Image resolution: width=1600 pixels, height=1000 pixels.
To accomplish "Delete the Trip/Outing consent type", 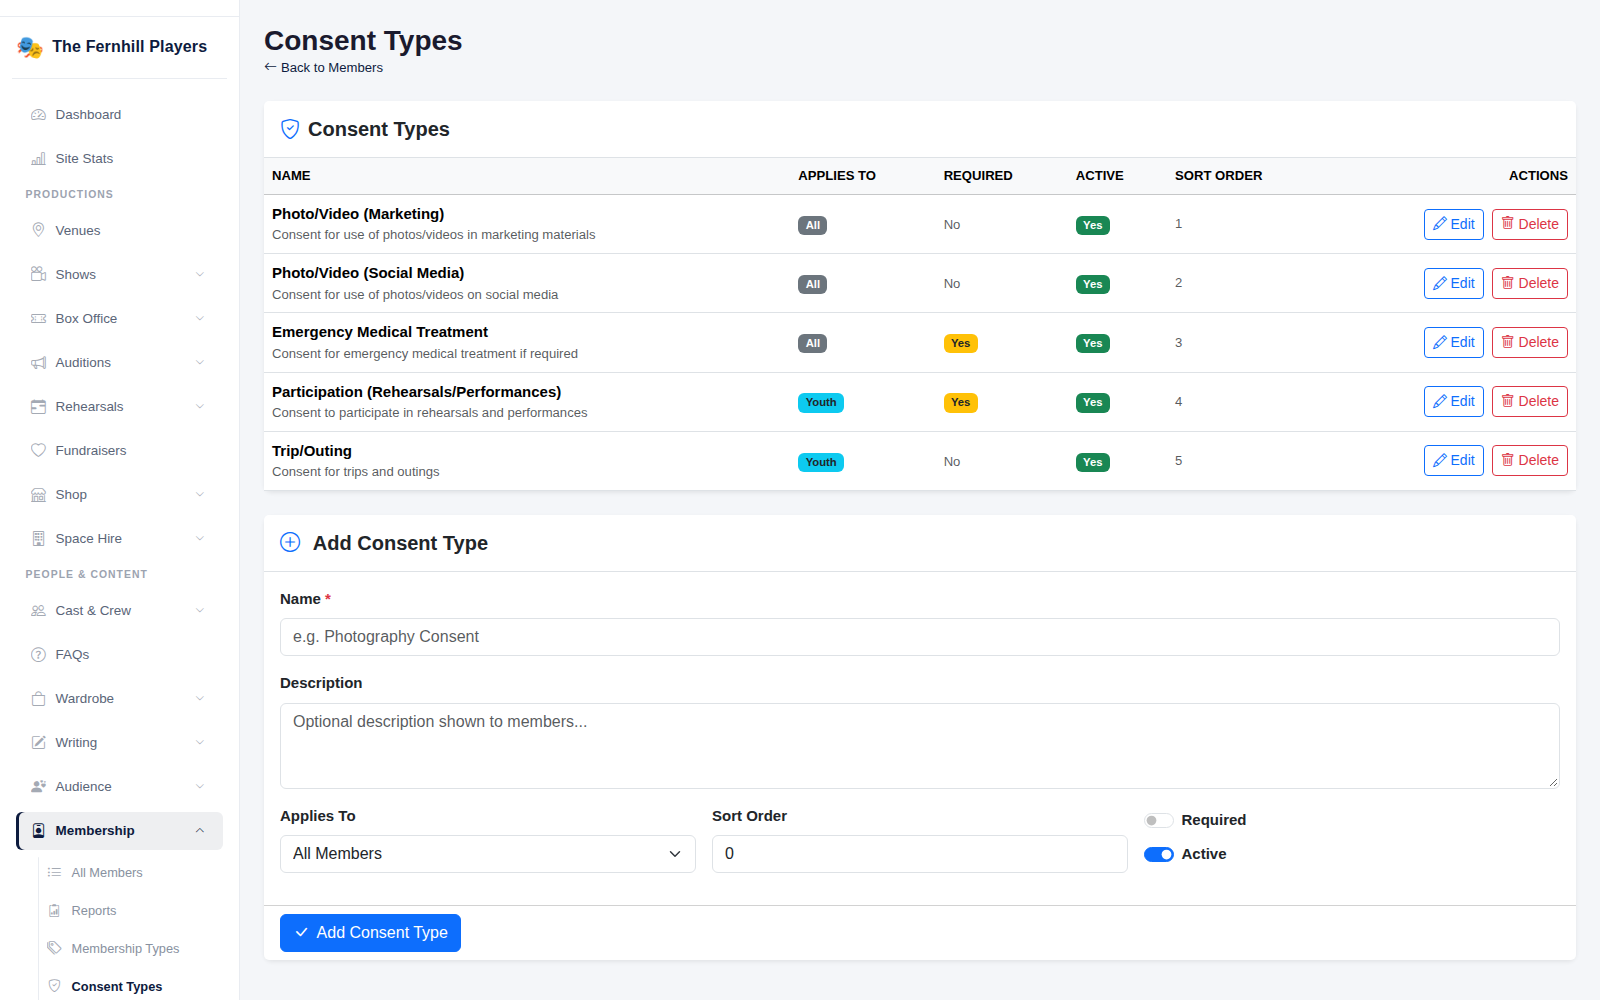I will coord(1530,461).
